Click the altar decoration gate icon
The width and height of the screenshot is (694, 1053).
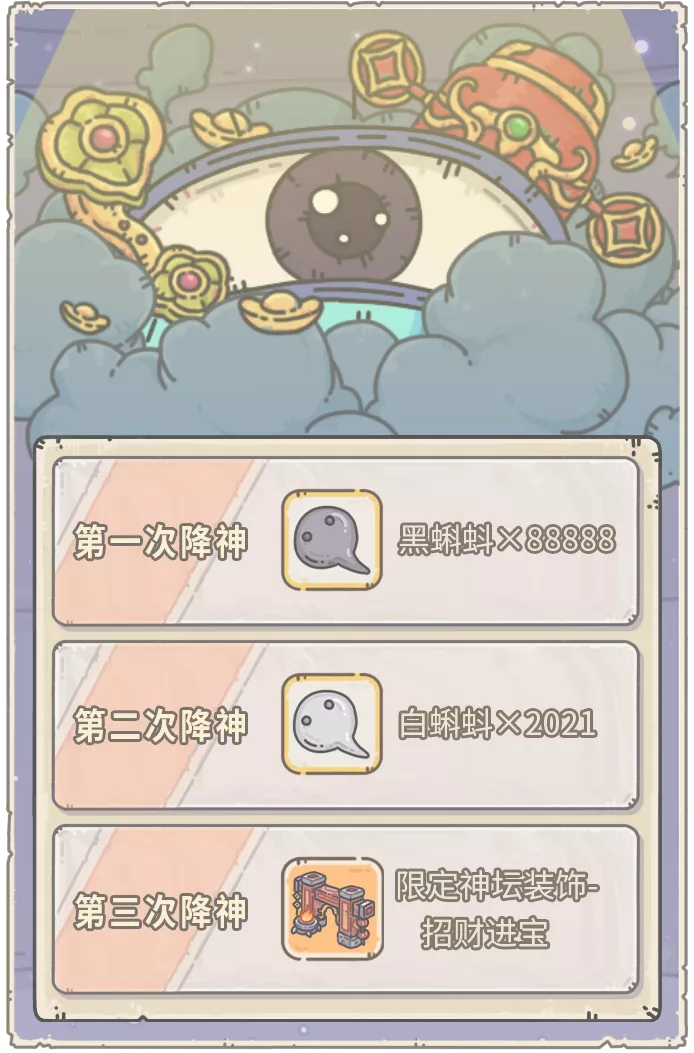332,909
